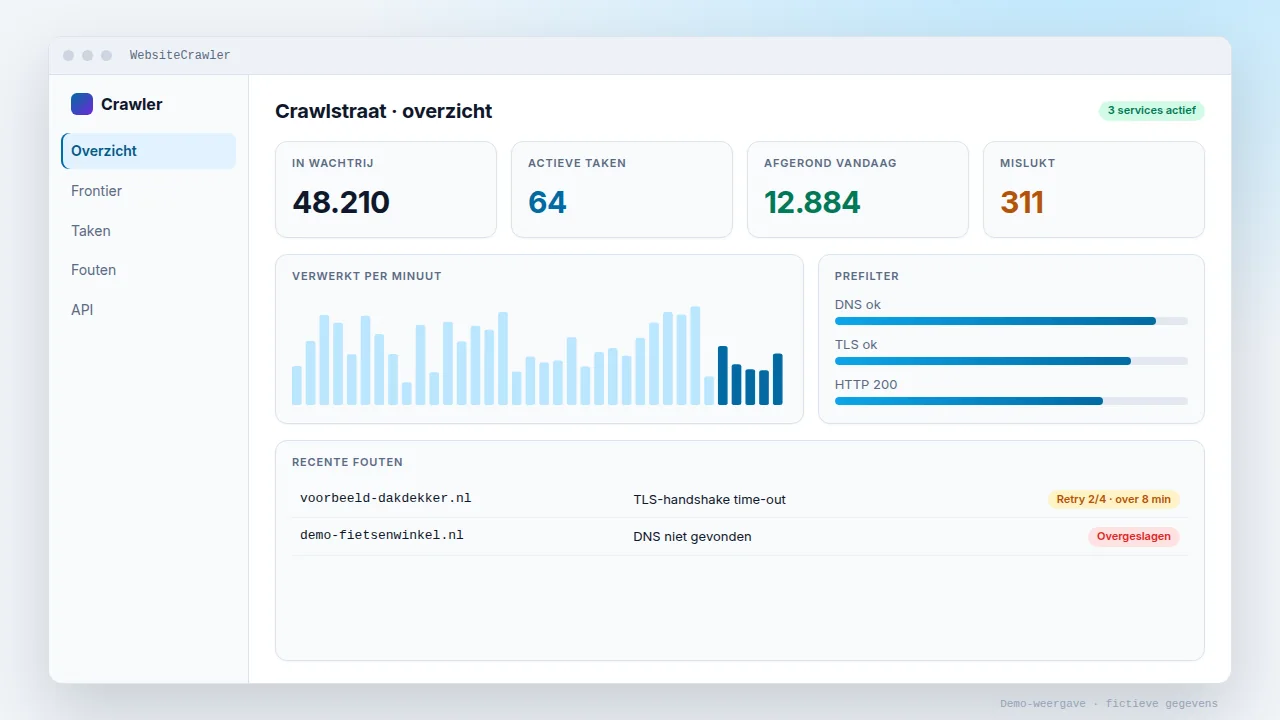Click the Verwerkt per minuut chart title
Viewport: 1280px width, 720px height.
click(x=367, y=276)
